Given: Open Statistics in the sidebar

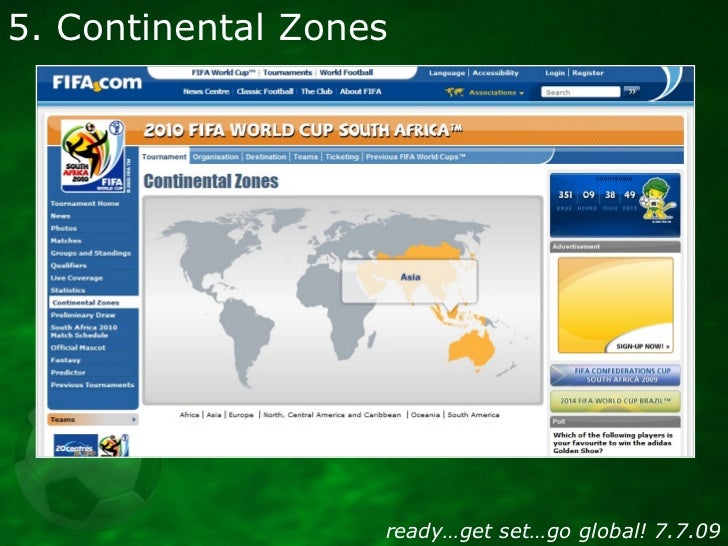Looking at the screenshot, I should pyautogui.click(x=68, y=290).
